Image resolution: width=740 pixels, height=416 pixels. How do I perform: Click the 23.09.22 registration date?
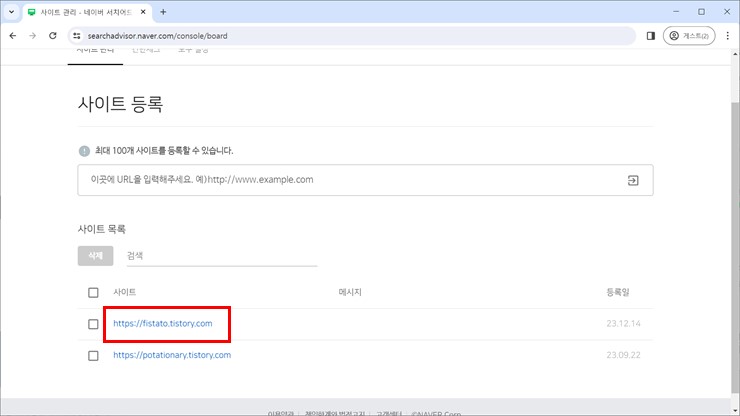[623, 355]
